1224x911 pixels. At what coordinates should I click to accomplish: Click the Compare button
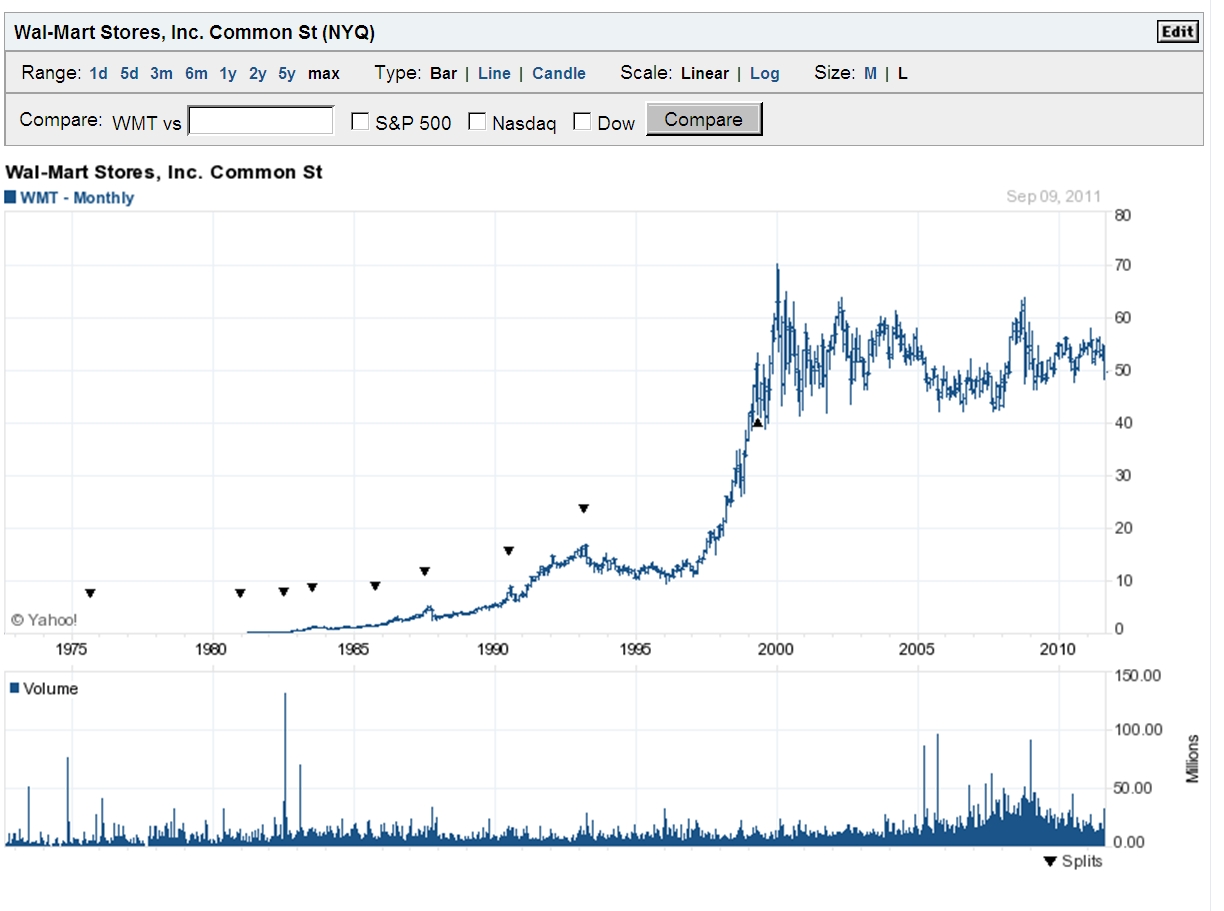click(x=704, y=119)
